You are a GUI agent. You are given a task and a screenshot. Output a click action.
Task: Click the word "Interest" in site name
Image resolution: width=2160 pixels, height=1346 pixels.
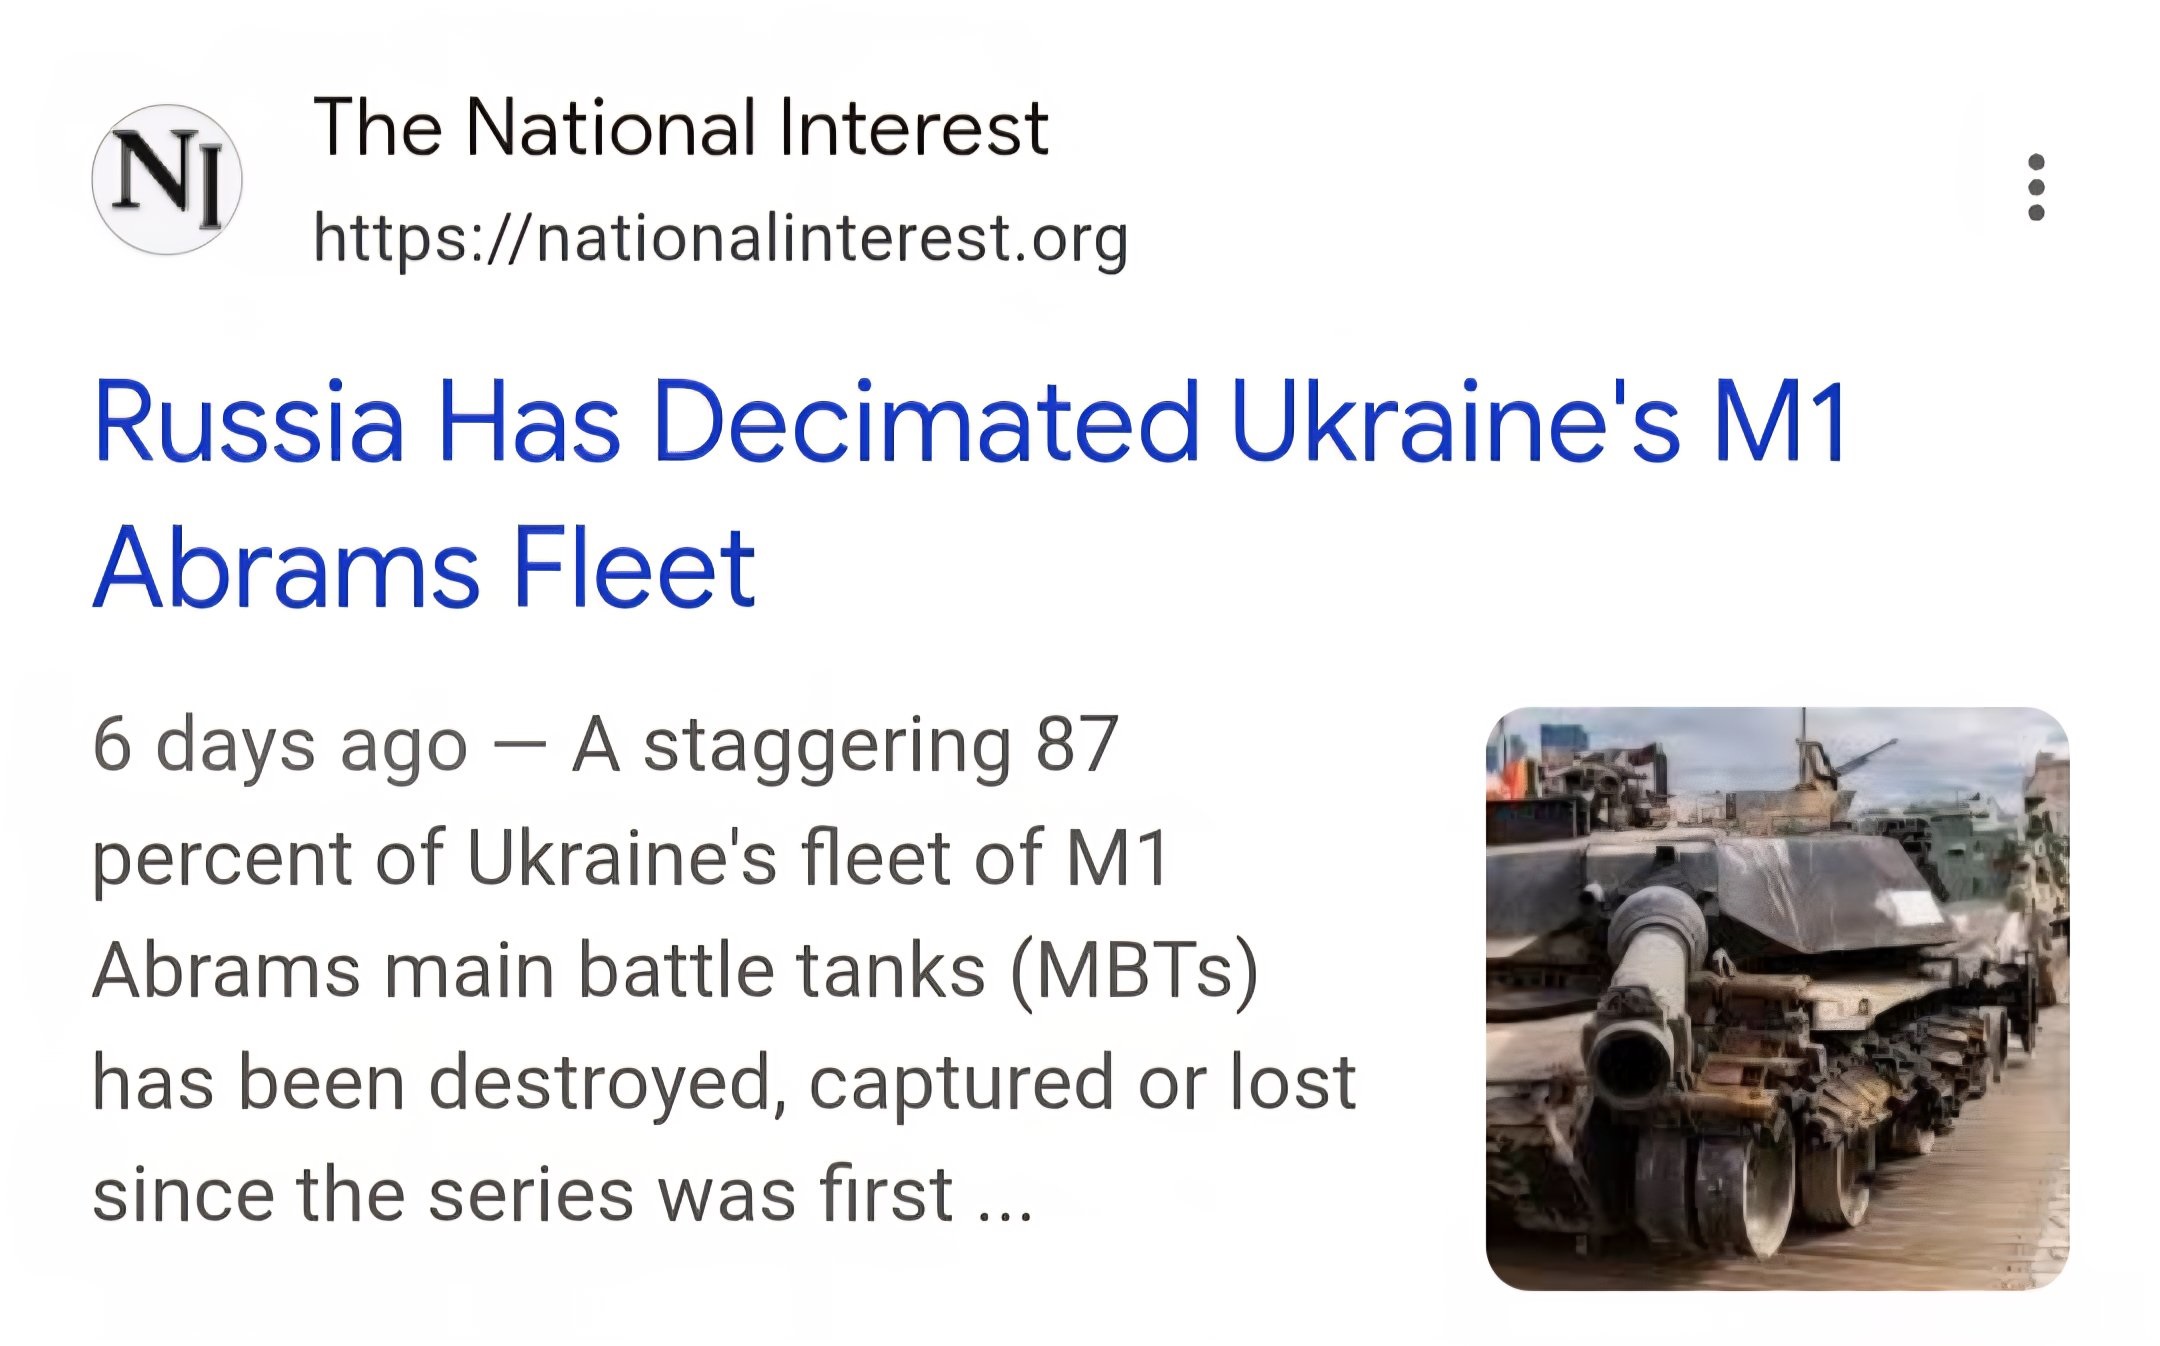pyautogui.click(x=914, y=128)
